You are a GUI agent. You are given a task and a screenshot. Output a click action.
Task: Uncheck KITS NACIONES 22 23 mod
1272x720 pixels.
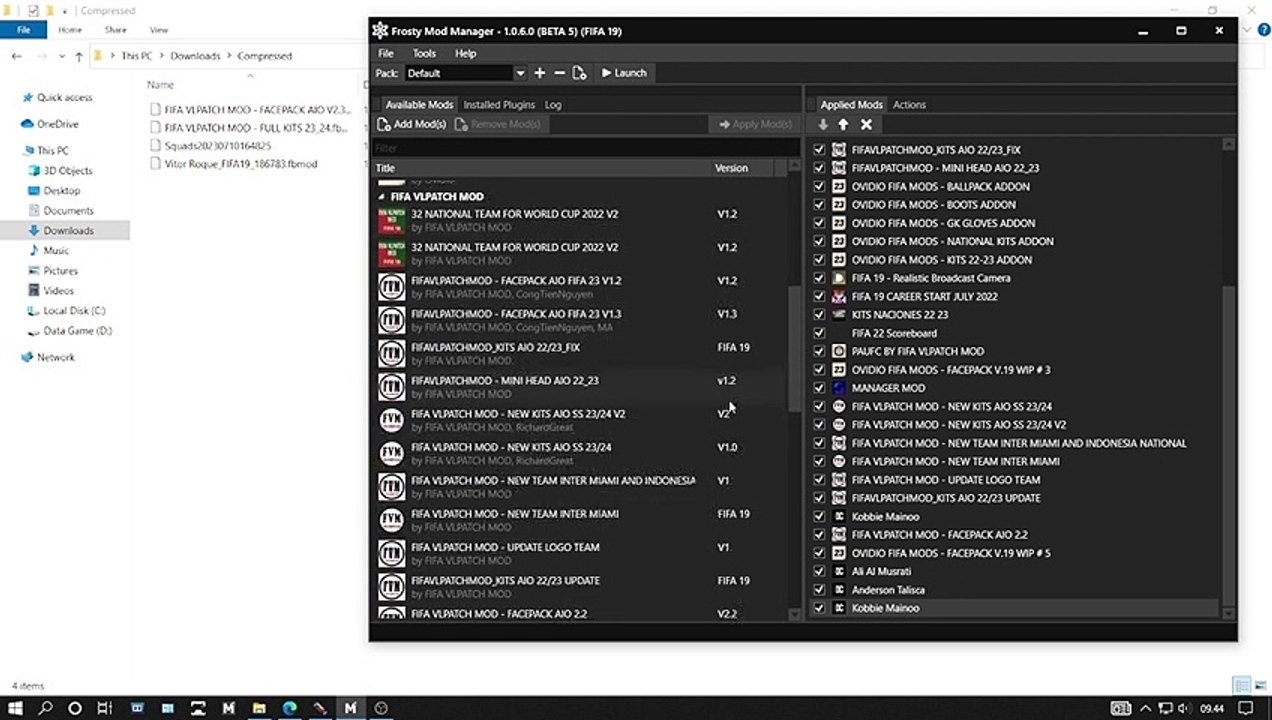[x=819, y=314]
